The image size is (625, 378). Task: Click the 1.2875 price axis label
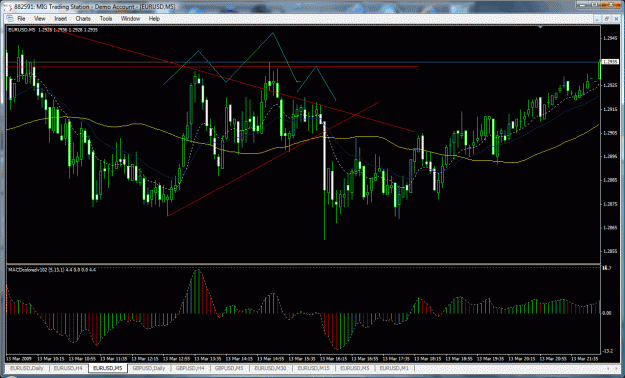point(610,204)
